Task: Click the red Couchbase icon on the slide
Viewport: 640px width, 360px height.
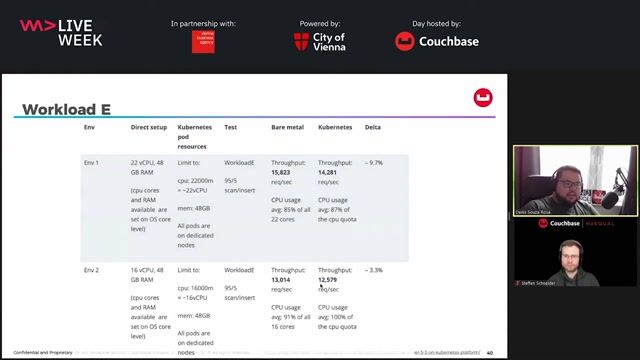Action: point(483,98)
